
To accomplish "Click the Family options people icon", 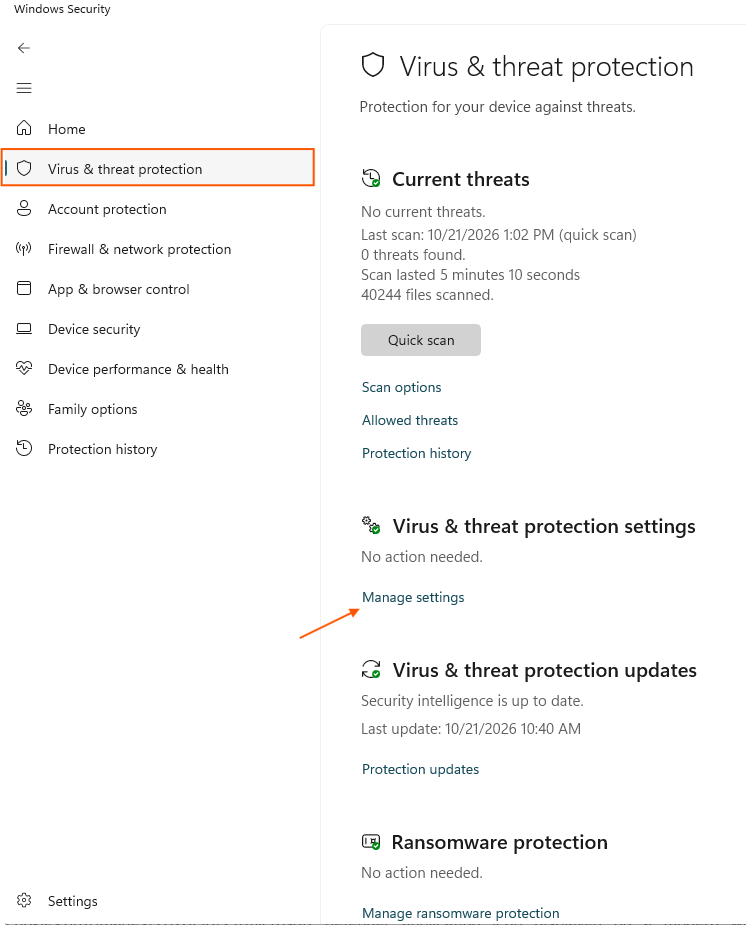I will [x=24, y=408].
